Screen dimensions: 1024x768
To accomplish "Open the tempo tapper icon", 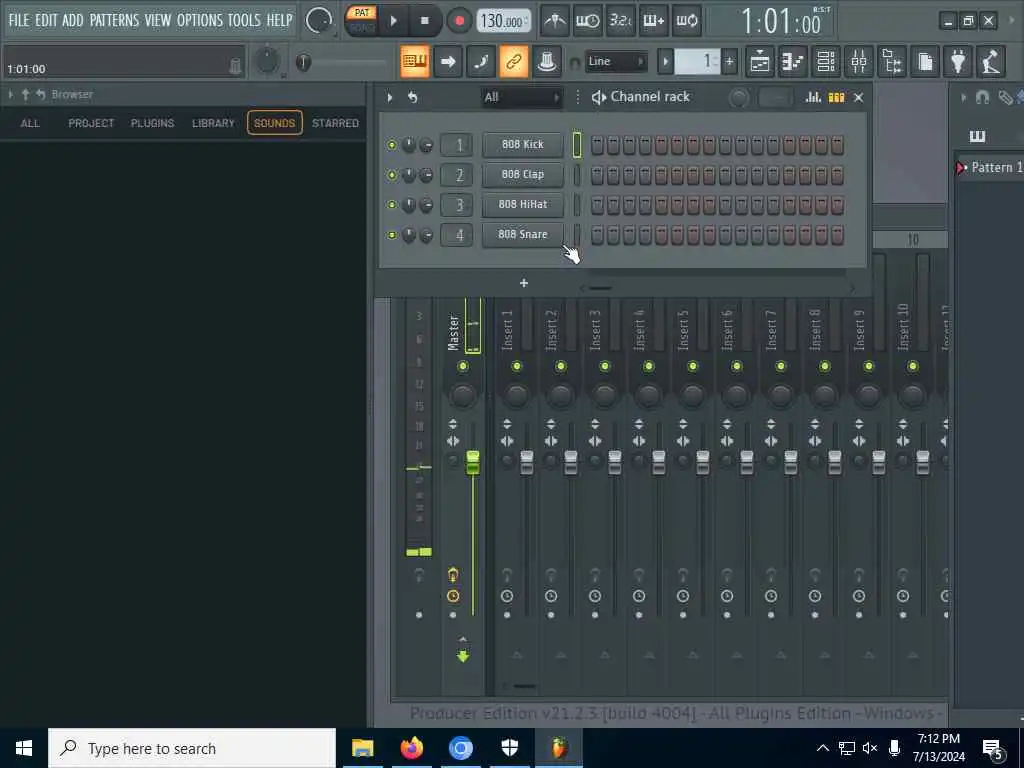I will [991, 62].
